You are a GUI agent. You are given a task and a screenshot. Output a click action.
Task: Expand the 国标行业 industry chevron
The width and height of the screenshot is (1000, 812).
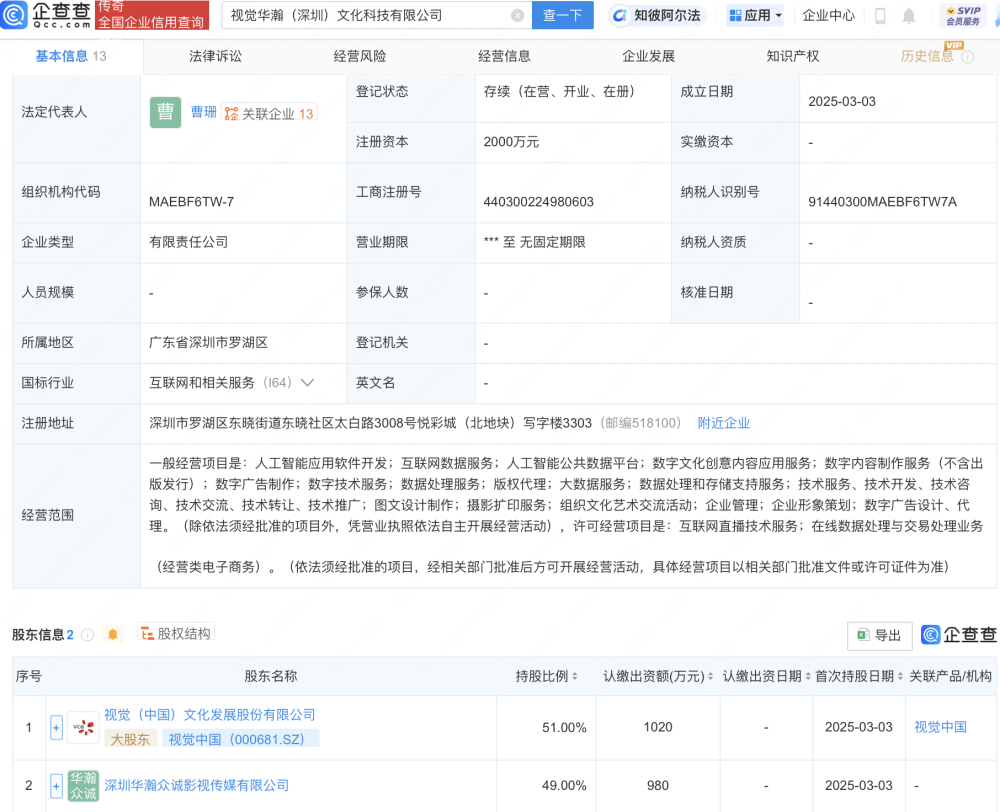coord(307,383)
